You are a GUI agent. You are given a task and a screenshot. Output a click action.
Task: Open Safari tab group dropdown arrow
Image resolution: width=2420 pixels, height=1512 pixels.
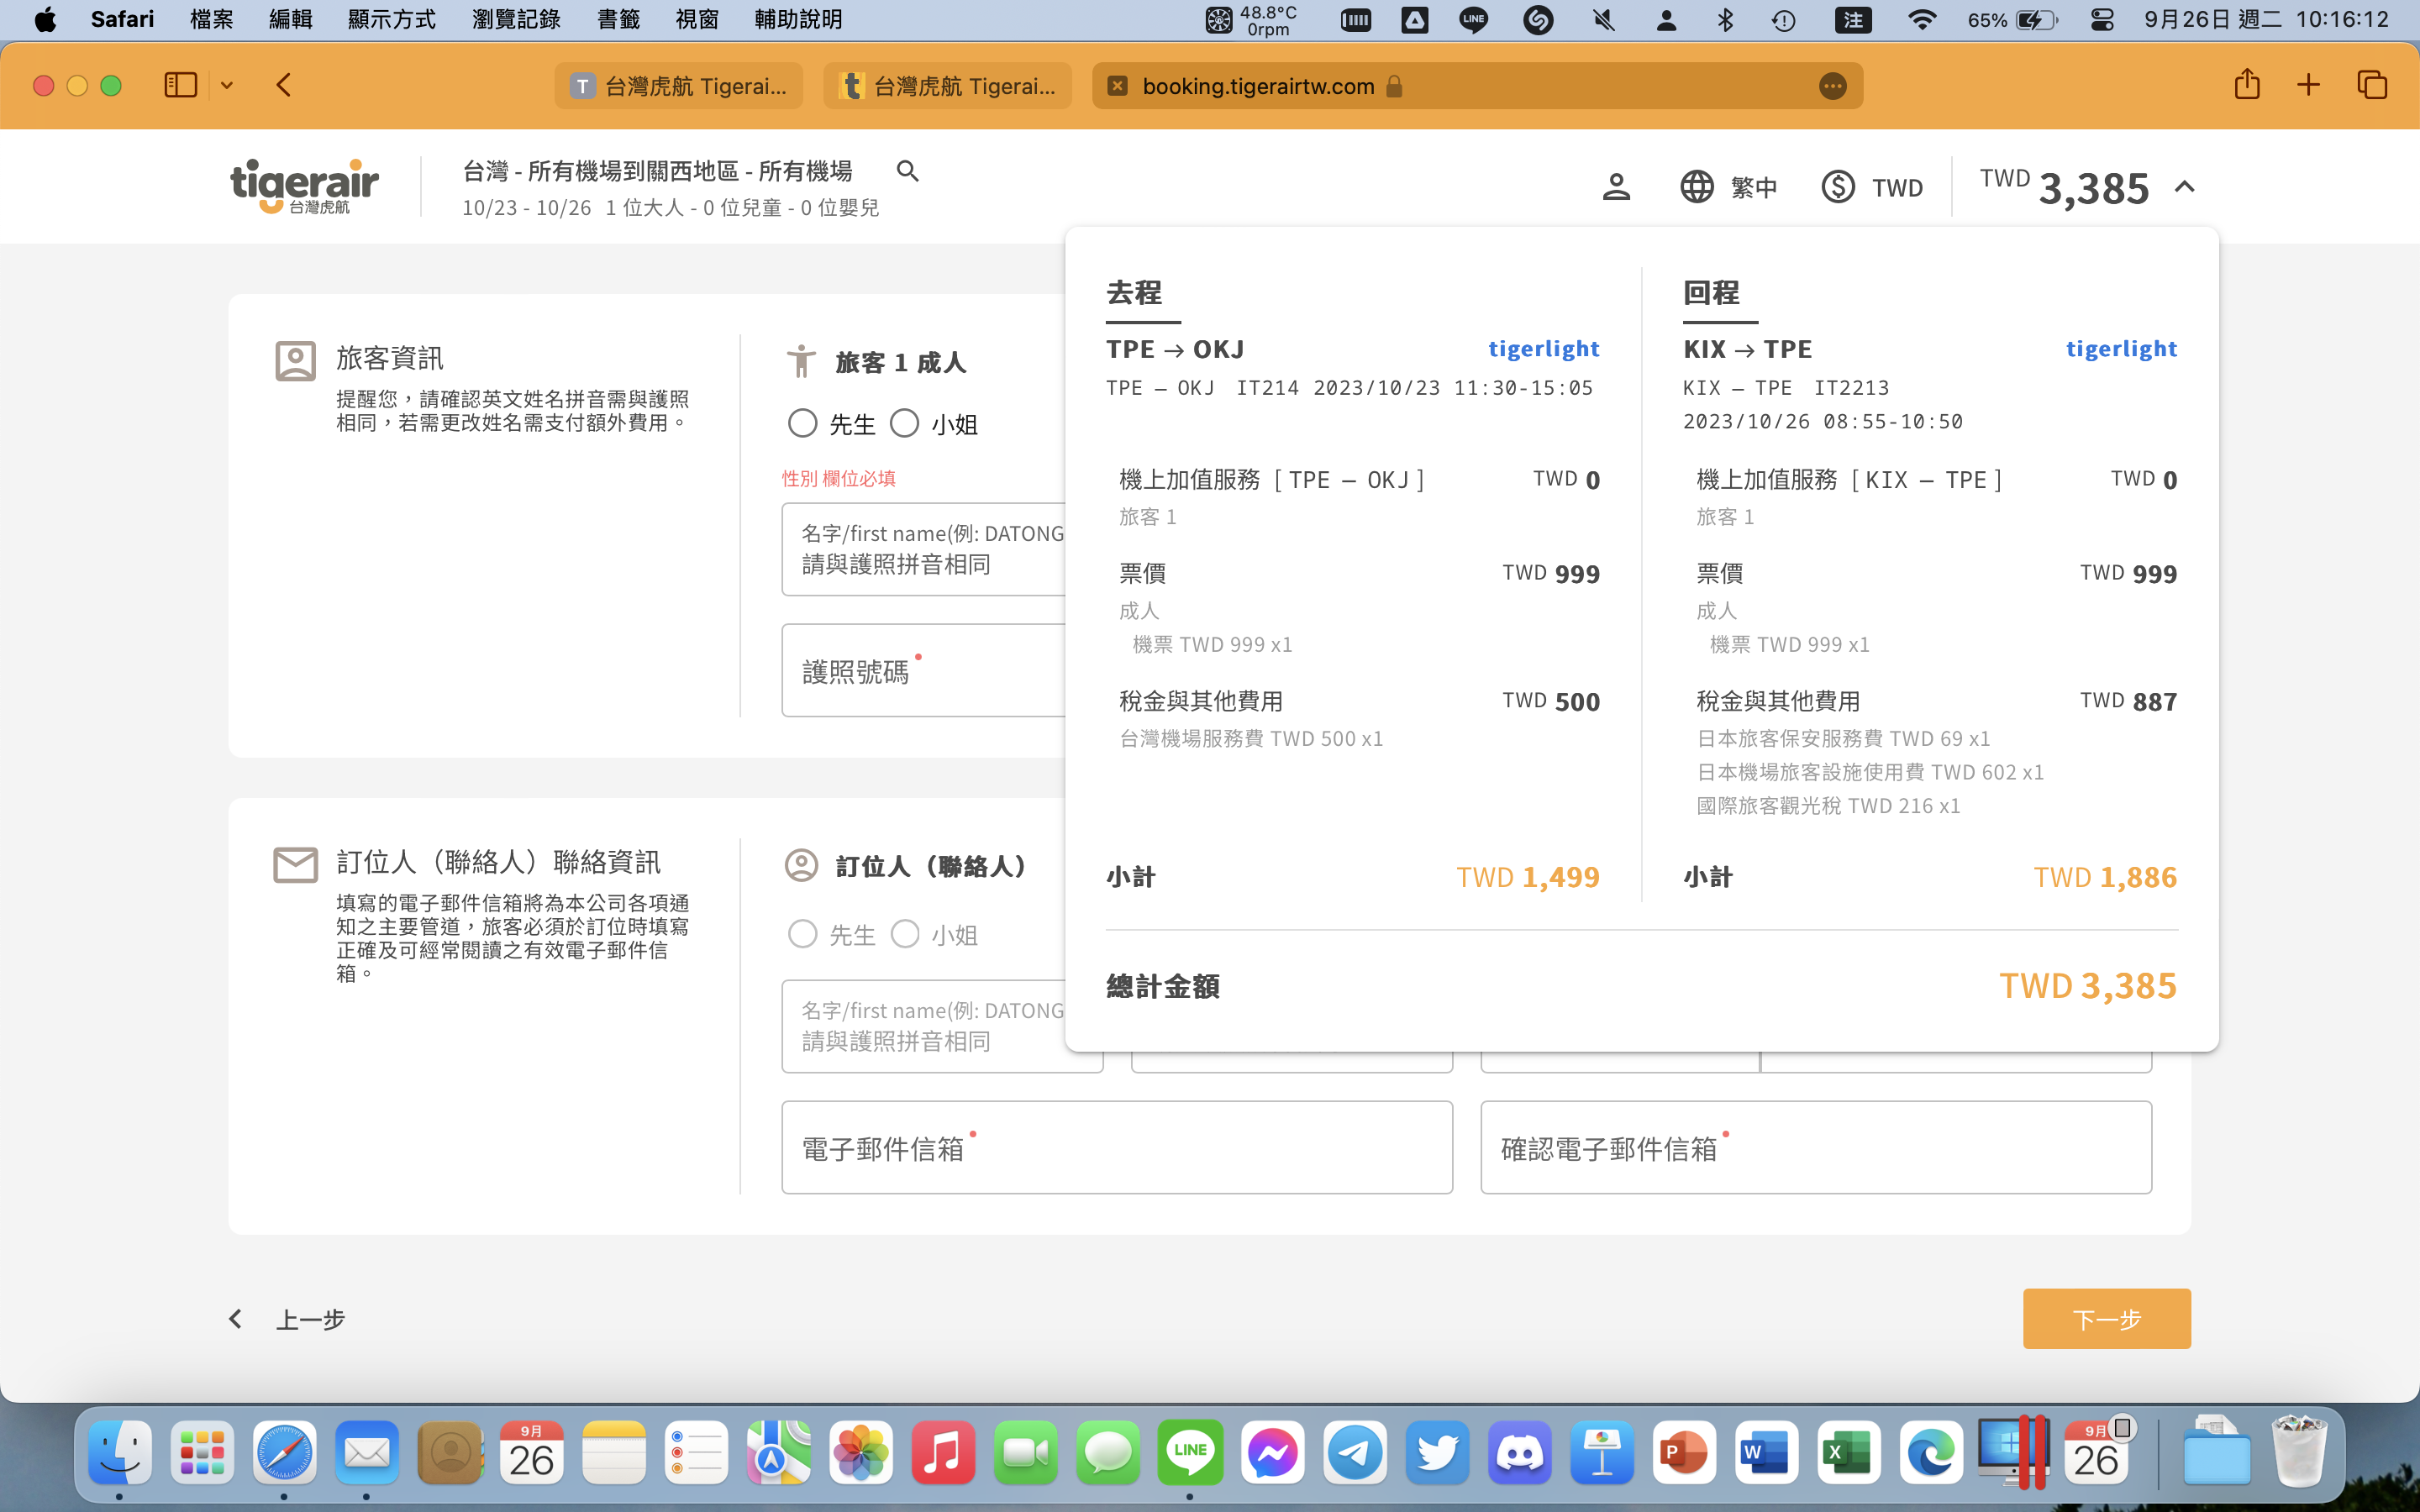coord(227,85)
